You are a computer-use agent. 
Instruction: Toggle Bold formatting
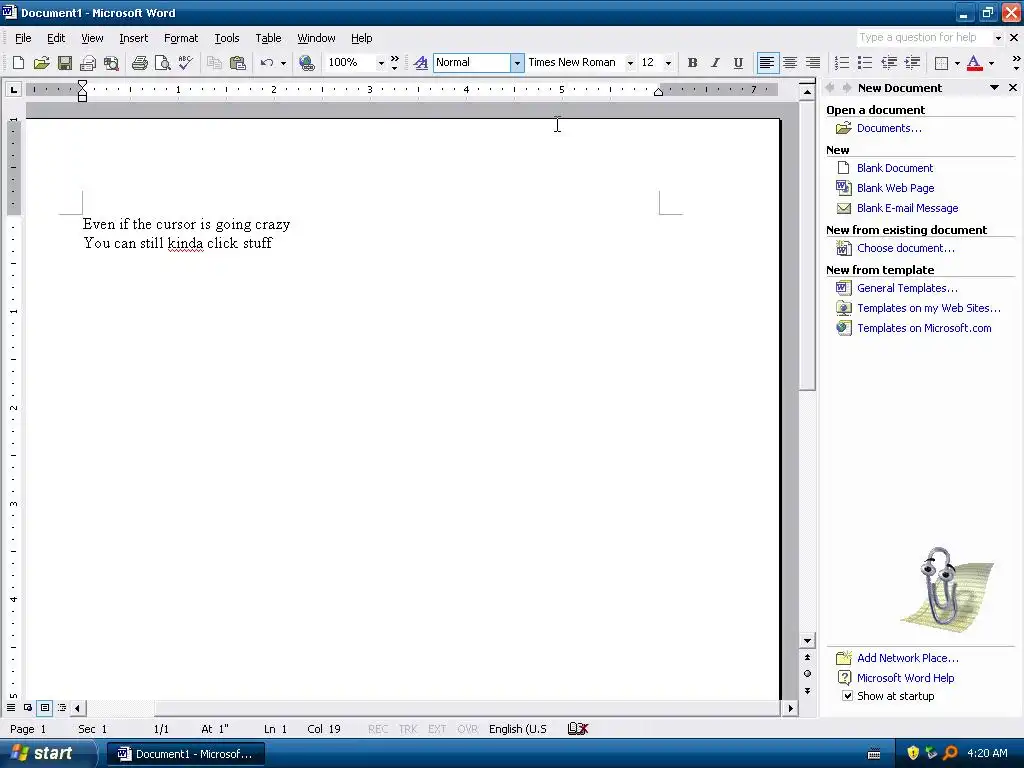click(x=692, y=63)
